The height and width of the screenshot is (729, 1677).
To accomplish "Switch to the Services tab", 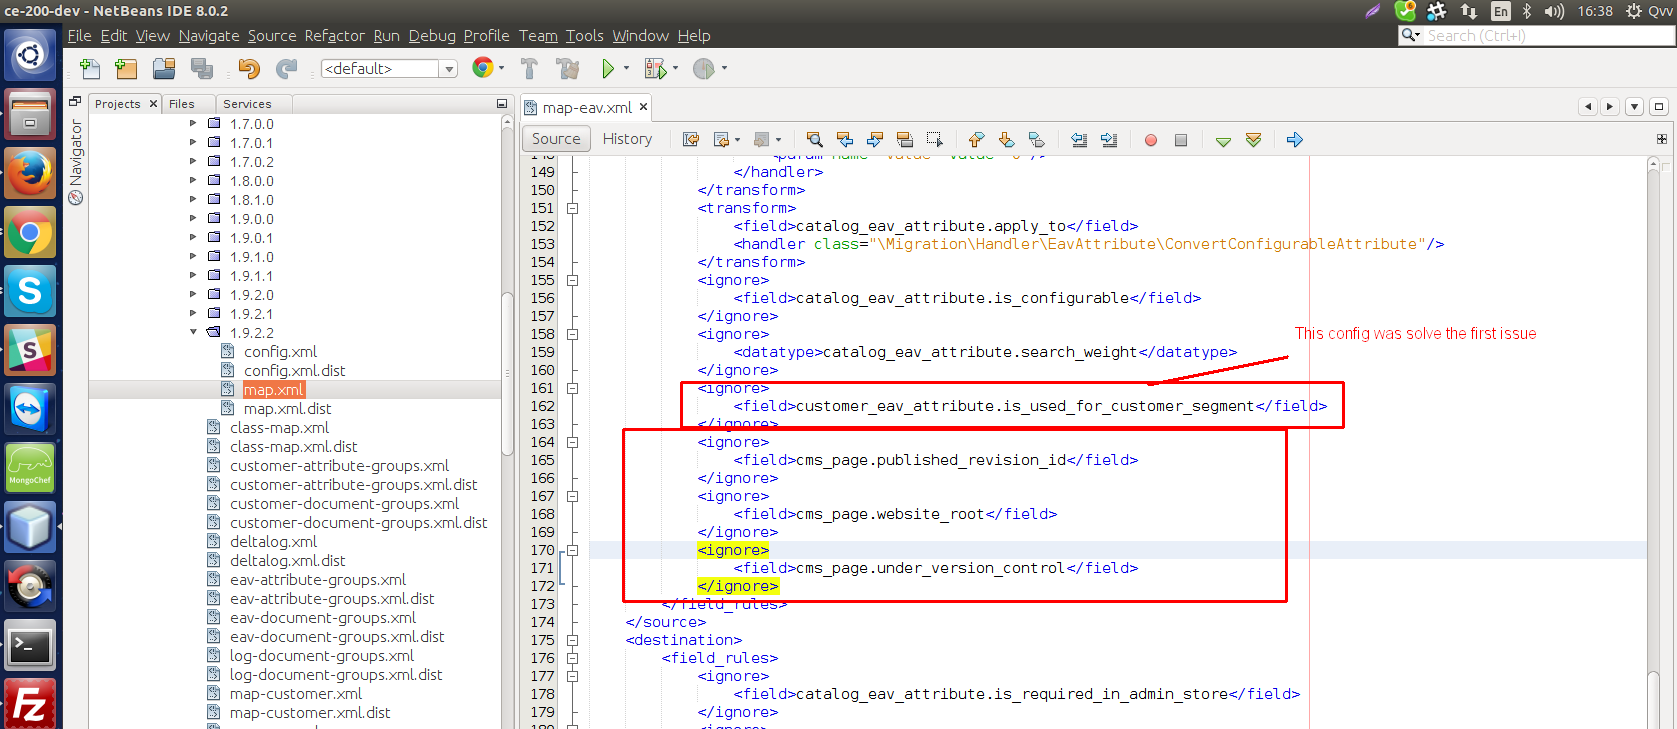I will coord(247,104).
